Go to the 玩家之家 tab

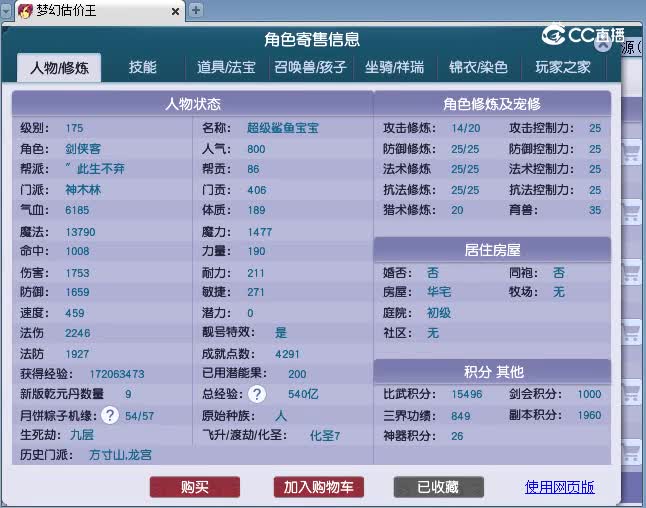click(563, 67)
